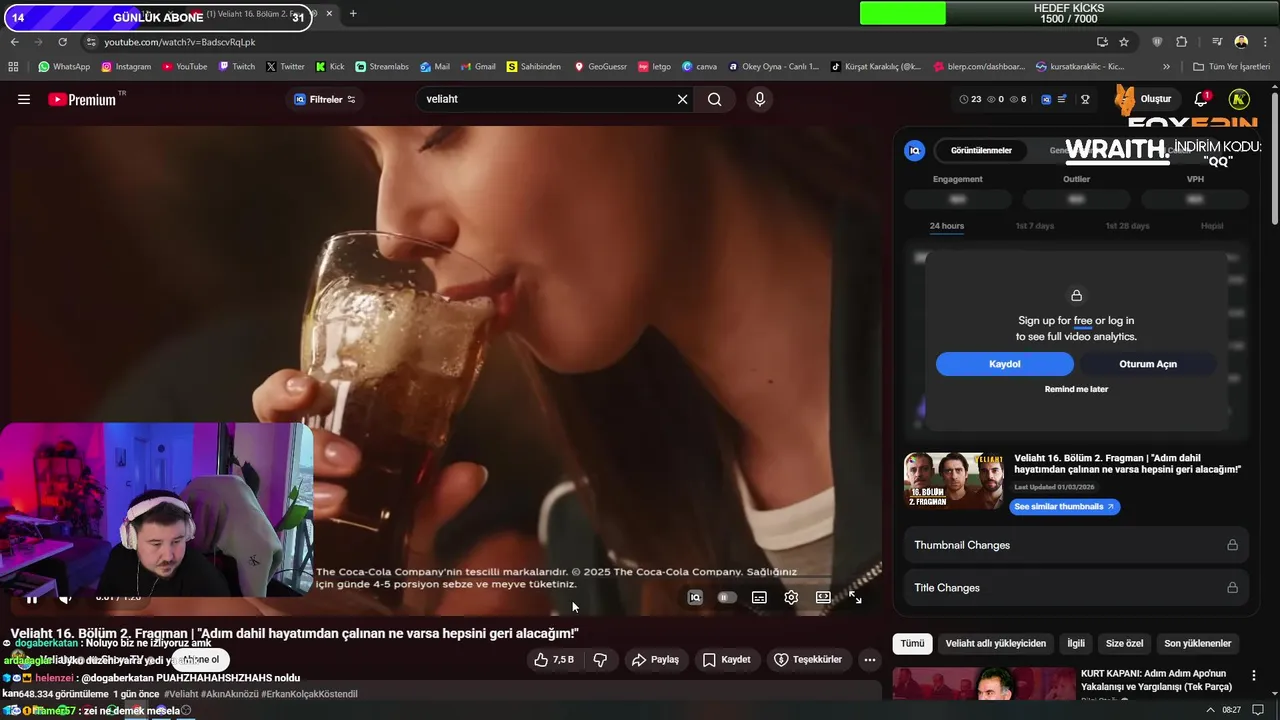Toggle subtitles with the captions icon

[759, 598]
